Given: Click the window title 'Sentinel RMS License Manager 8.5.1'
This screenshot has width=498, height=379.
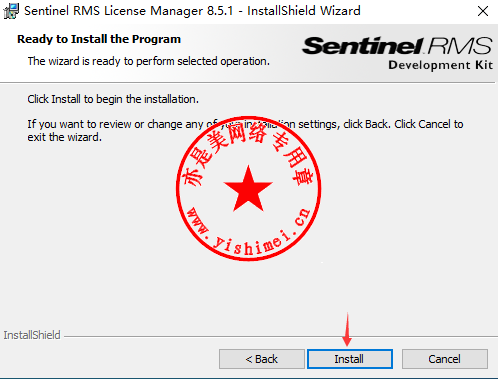Looking at the screenshot, I should [x=129, y=11].
